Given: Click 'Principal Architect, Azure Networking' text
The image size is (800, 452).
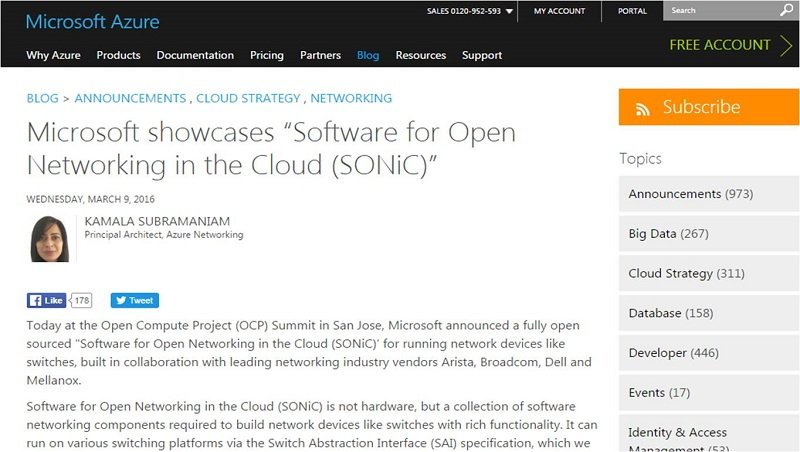Looking at the screenshot, I should [164, 235].
